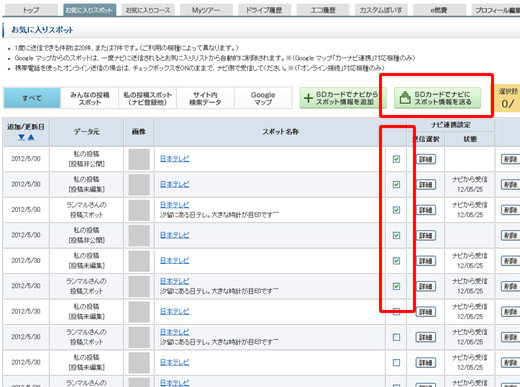Viewport: 520px width, 387px height.
Task: Click the 画像 column header
Action: pos(139,132)
